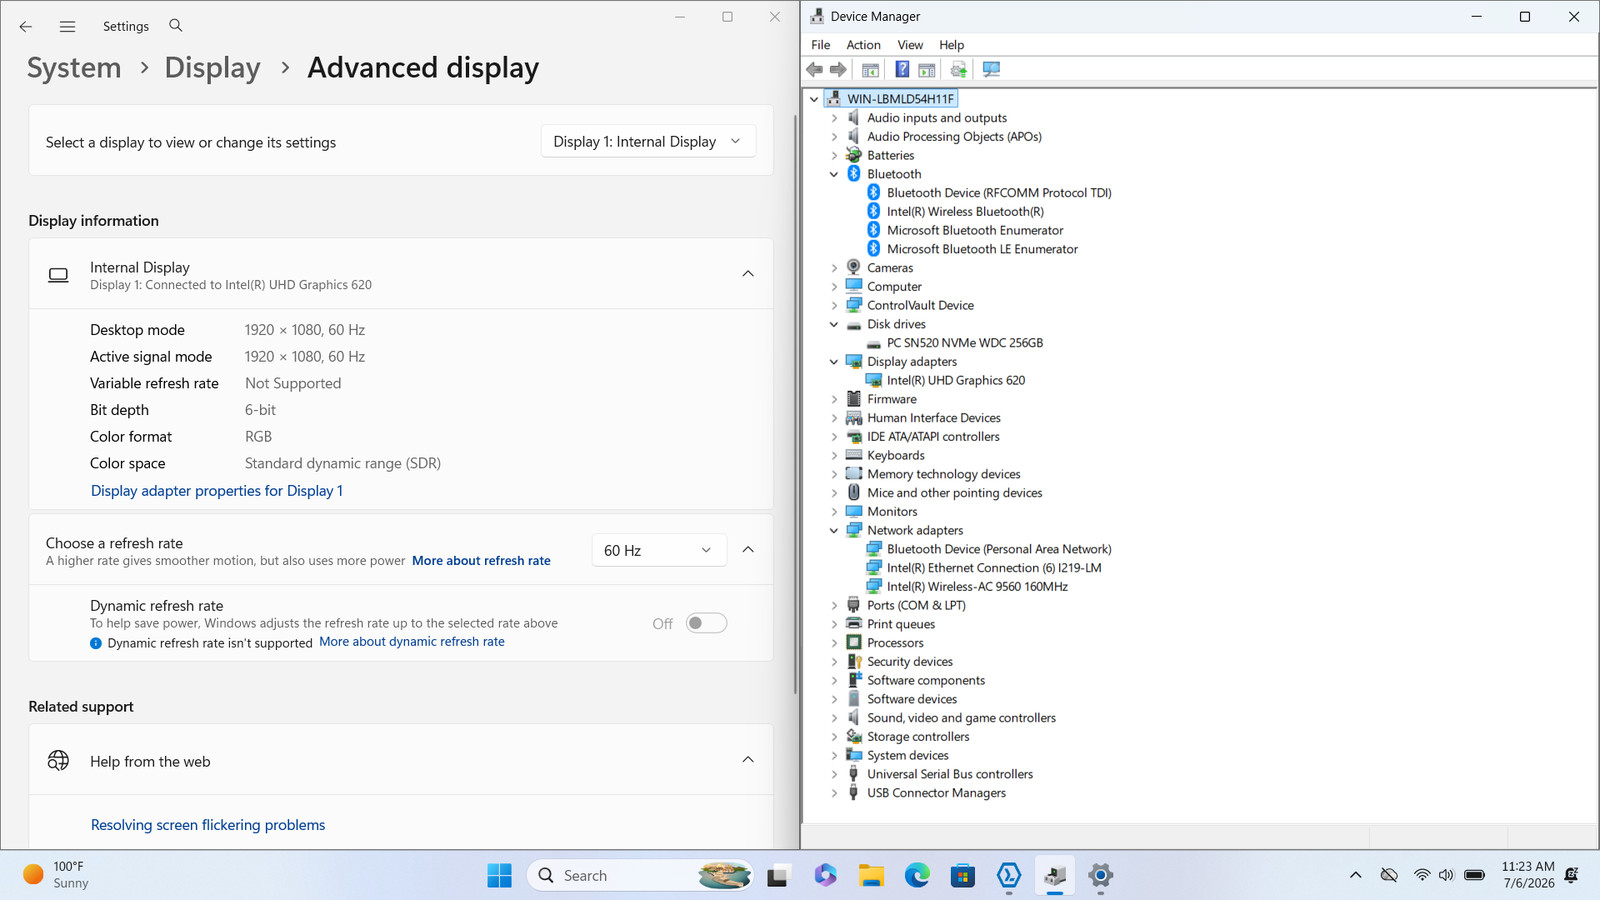Image resolution: width=1600 pixels, height=900 pixels.
Task: Open More about refresh rate link
Action: (x=481, y=561)
